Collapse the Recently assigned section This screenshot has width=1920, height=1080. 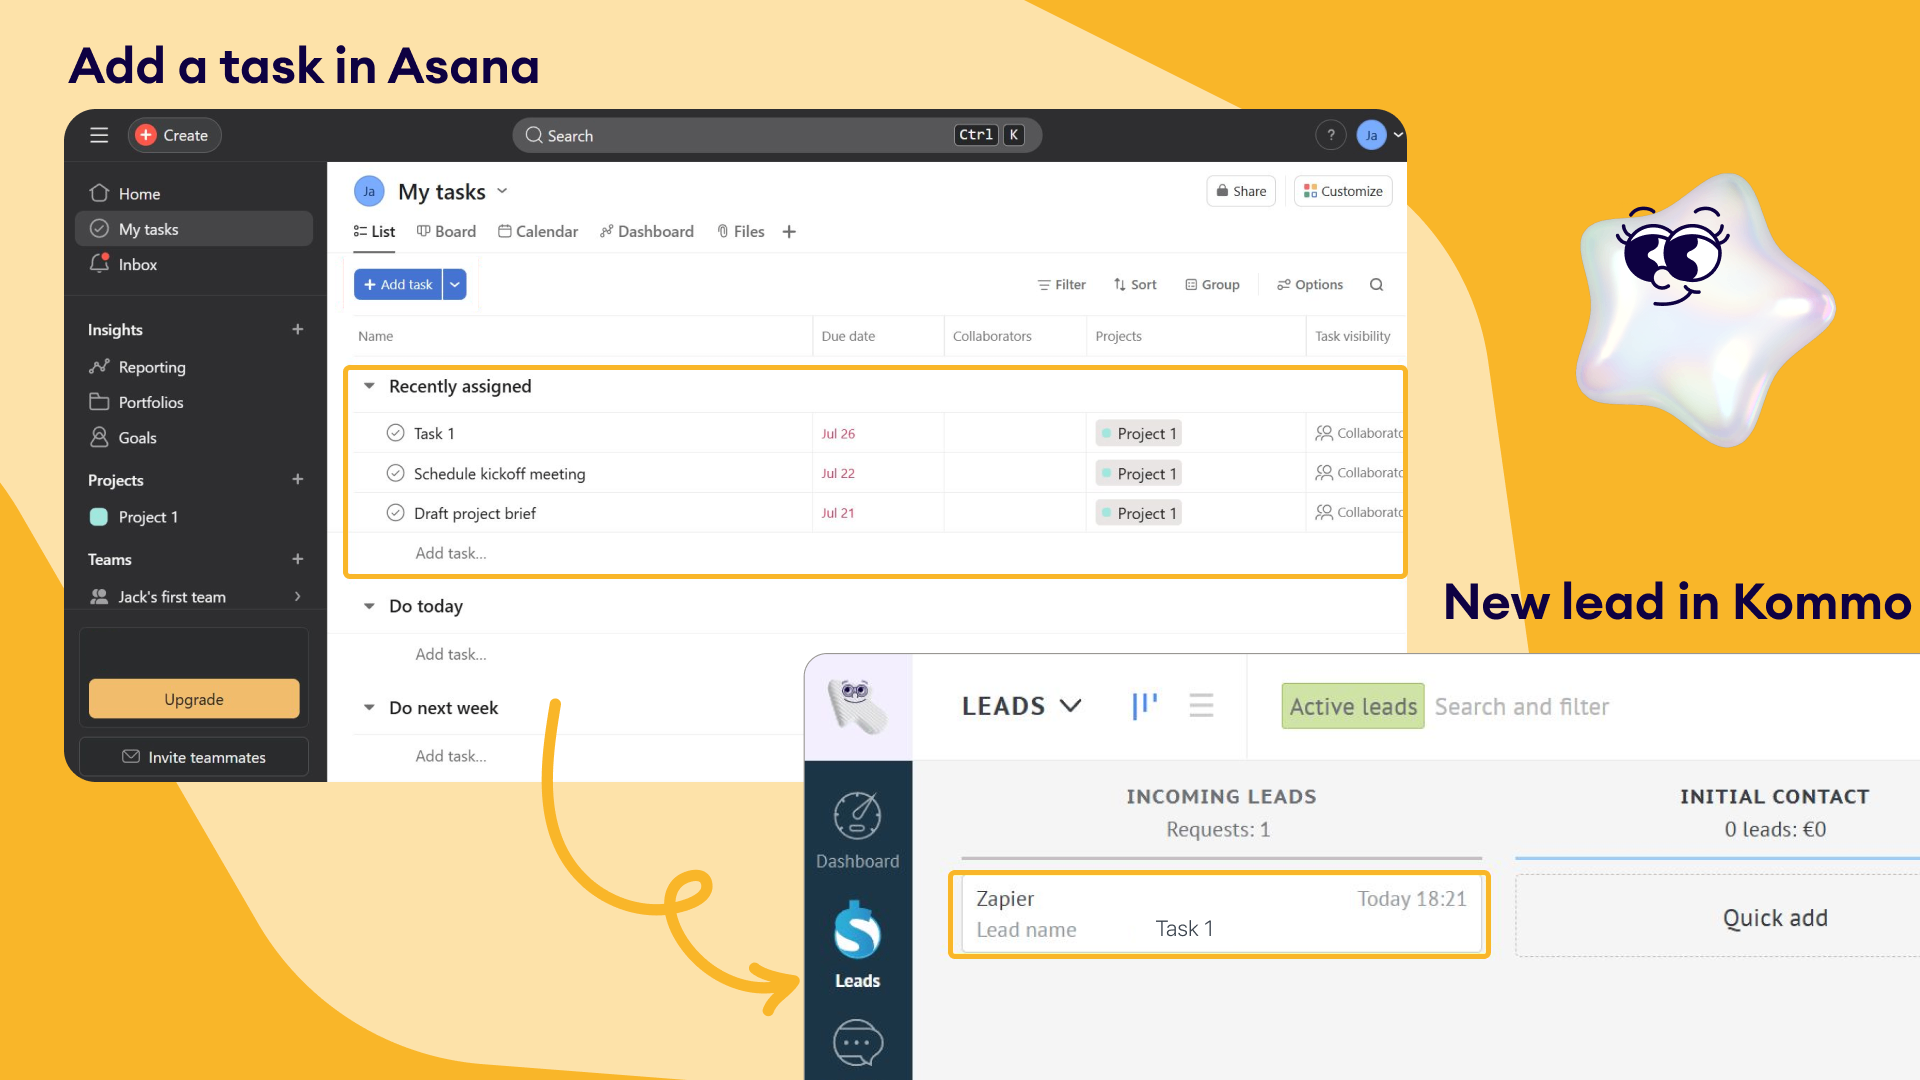pos(369,386)
